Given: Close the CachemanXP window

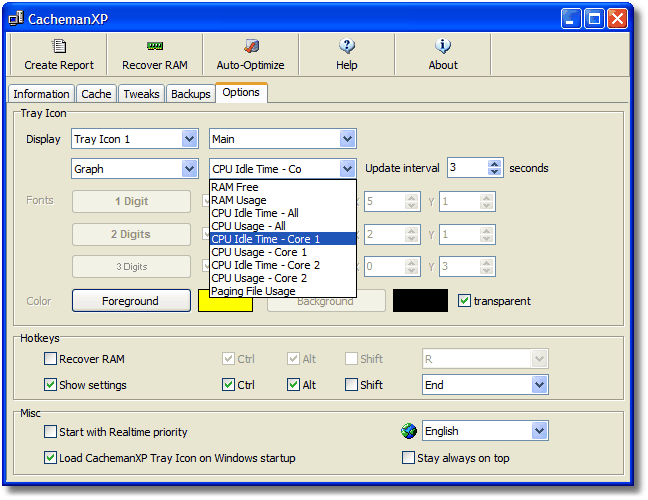Looking at the screenshot, I should point(617,19).
